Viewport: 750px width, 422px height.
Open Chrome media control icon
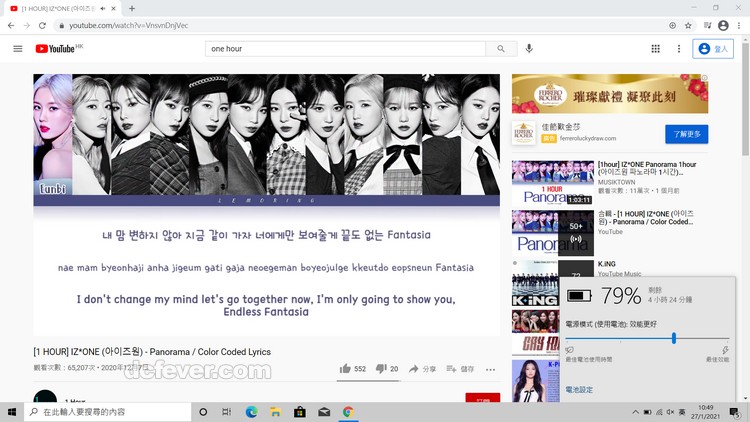tap(707, 25)
